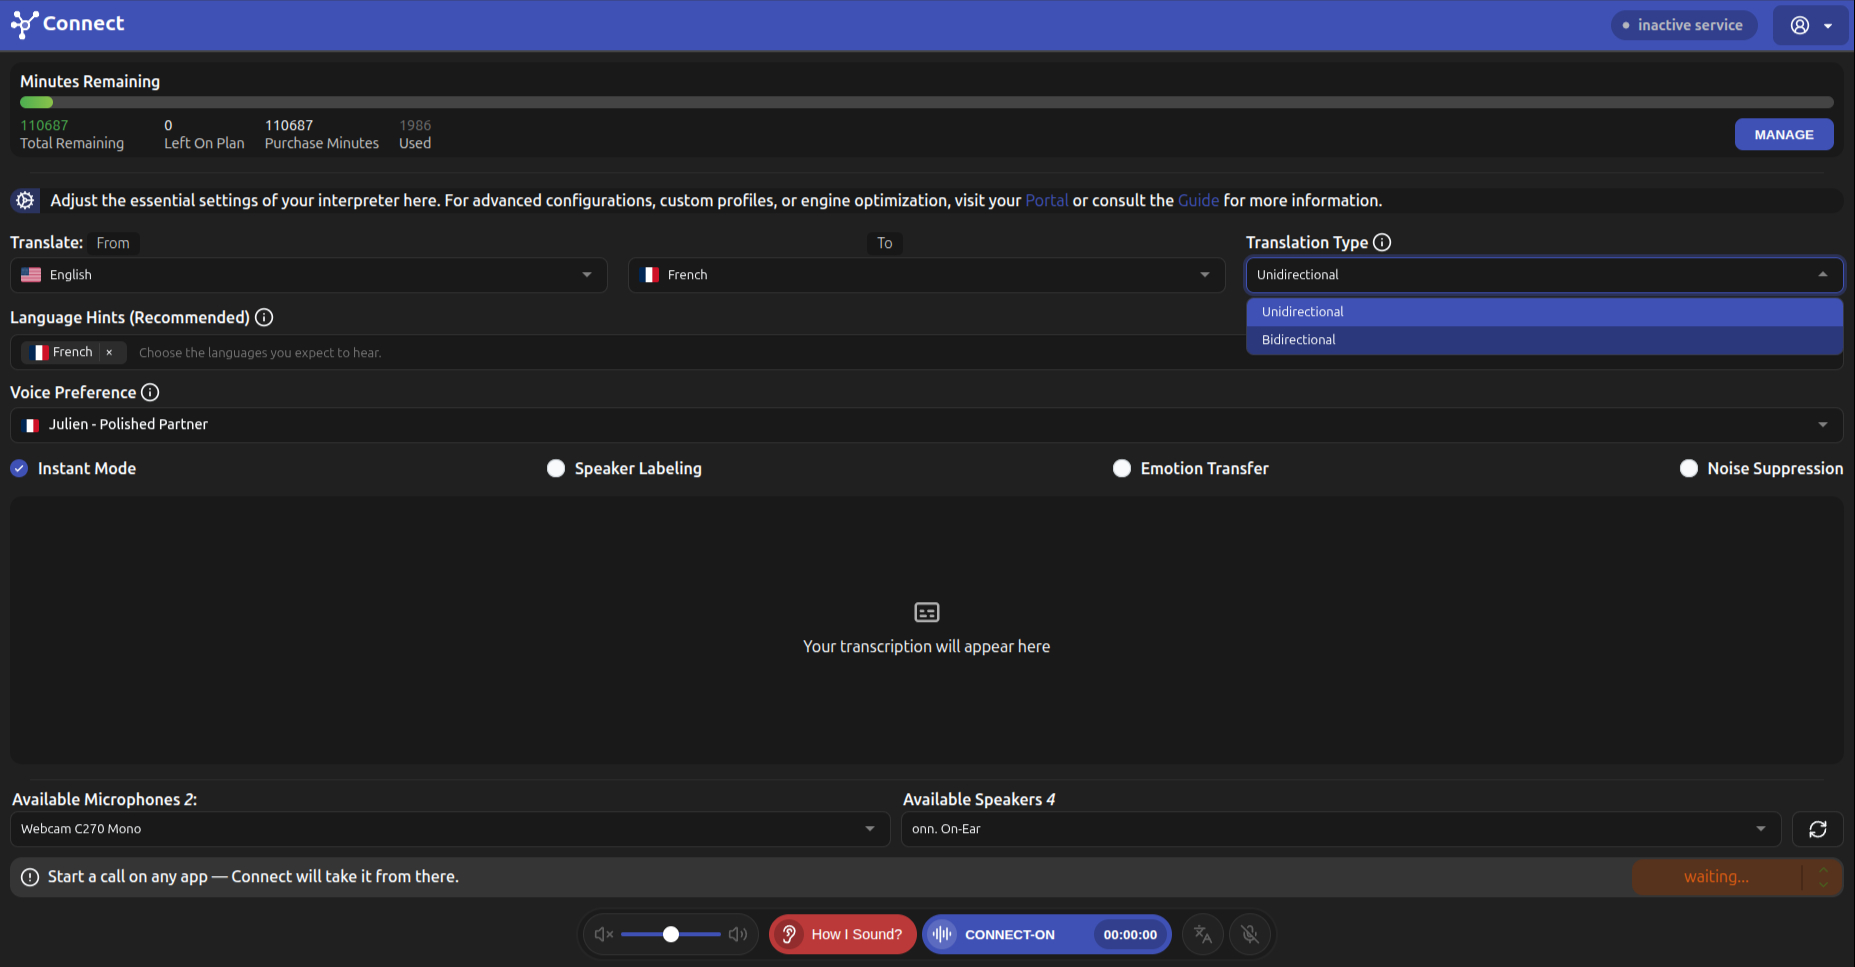Show Translation Type info tooltip icon
The height and width of the screenshot is (967, 1855).
click(1382, 242)
